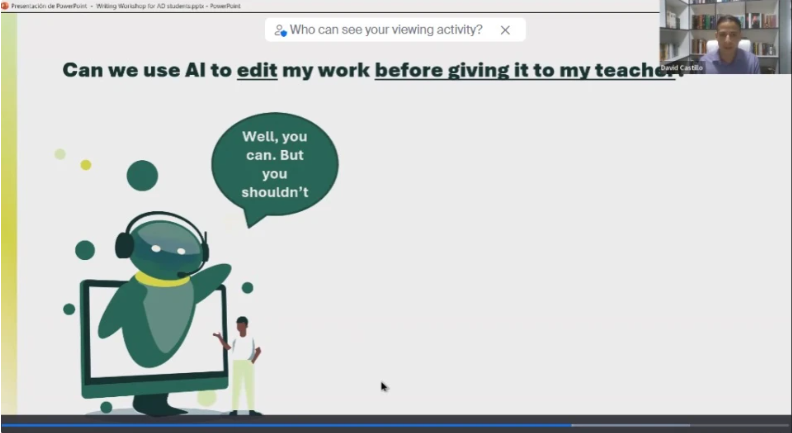Screen dimensions: 792x433
Task: Dismiss the viewing activity banner with the X
Action: click(x=505, y=30)
